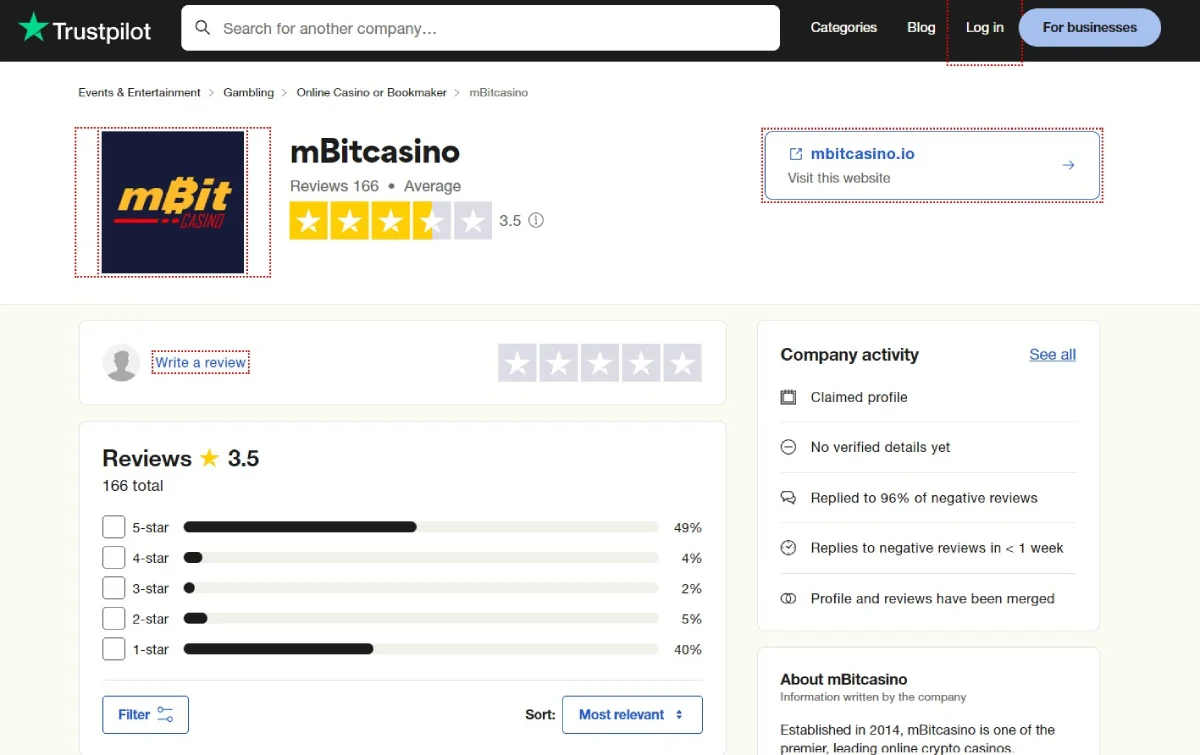Click the info icon next to the 3.5 rating
The width and height of the screenshot is (1200, 755).
tap(536, 220)
